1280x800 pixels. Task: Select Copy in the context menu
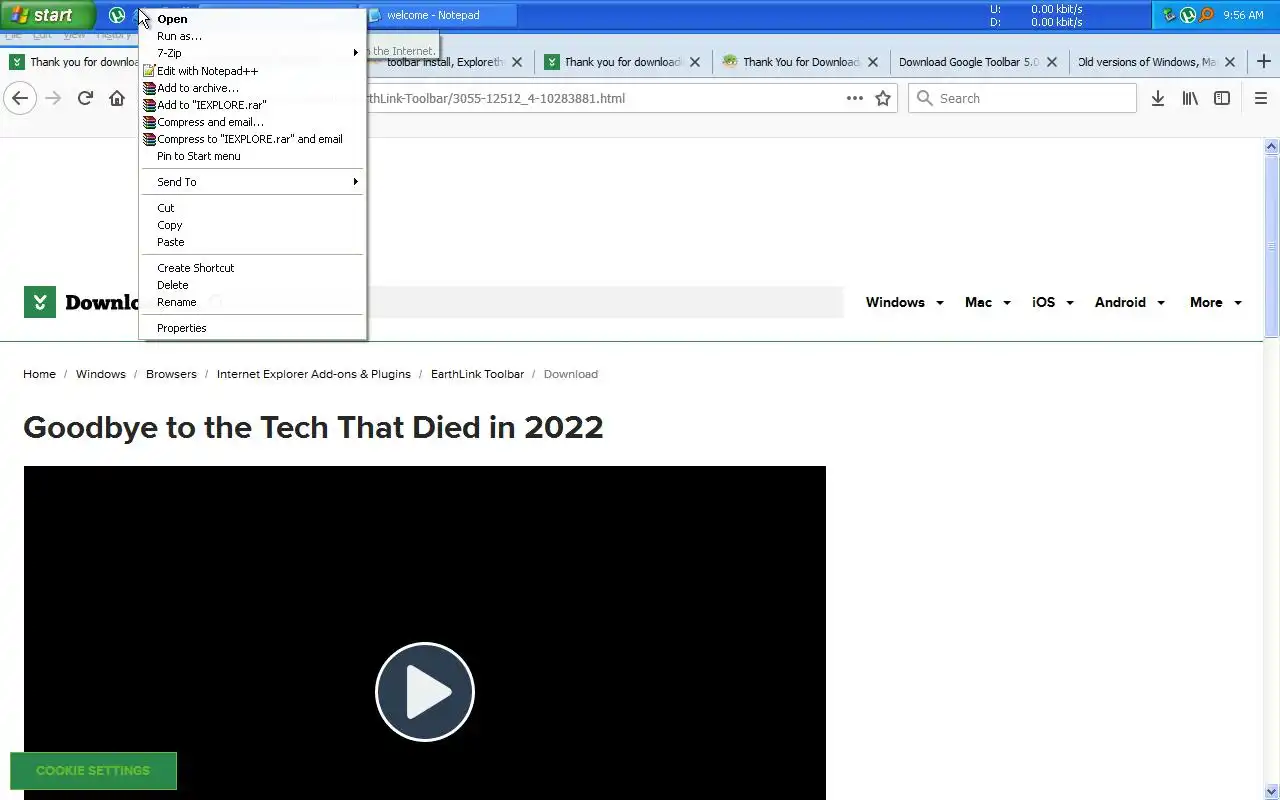click(x=252, y=225)
